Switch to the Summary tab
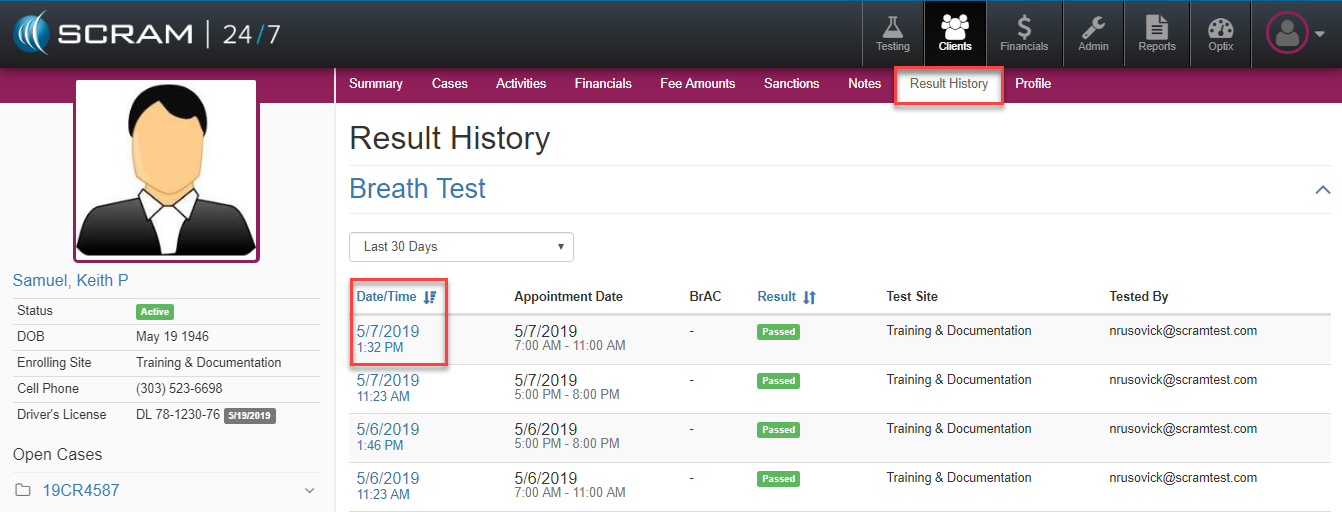This screenshot has height=512, width=1342. coord(375,84)
